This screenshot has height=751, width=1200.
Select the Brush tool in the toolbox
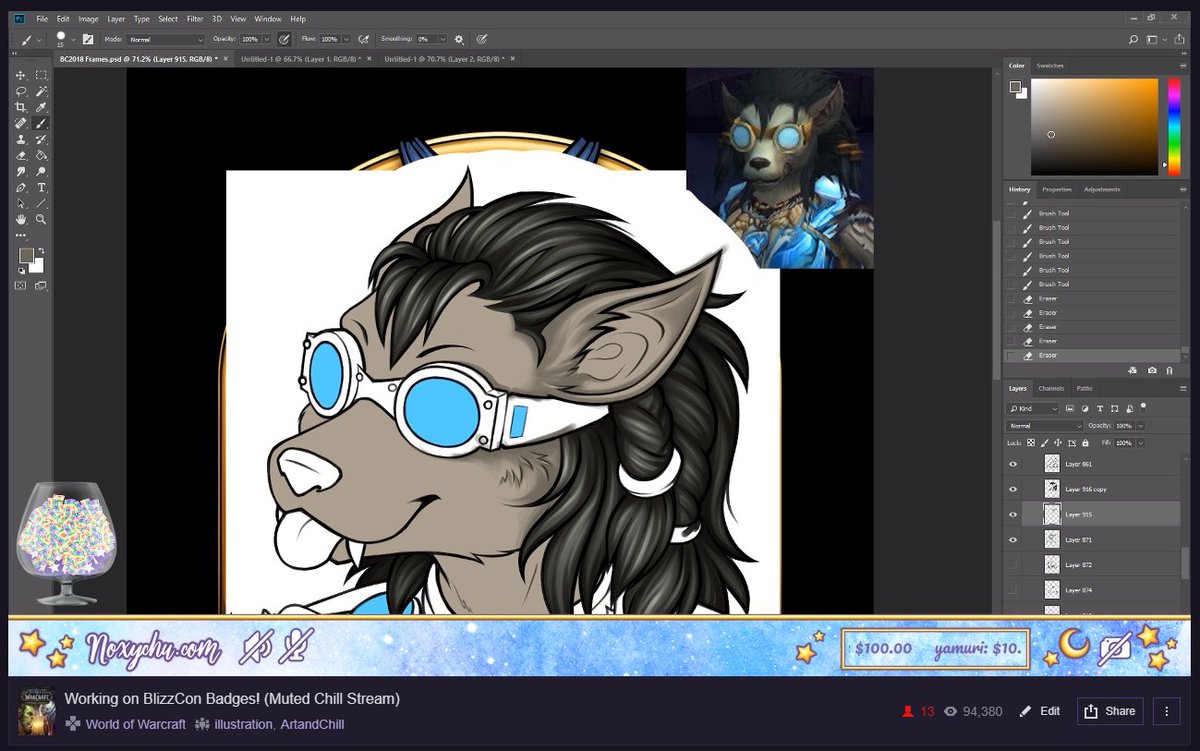coord(41,123)
